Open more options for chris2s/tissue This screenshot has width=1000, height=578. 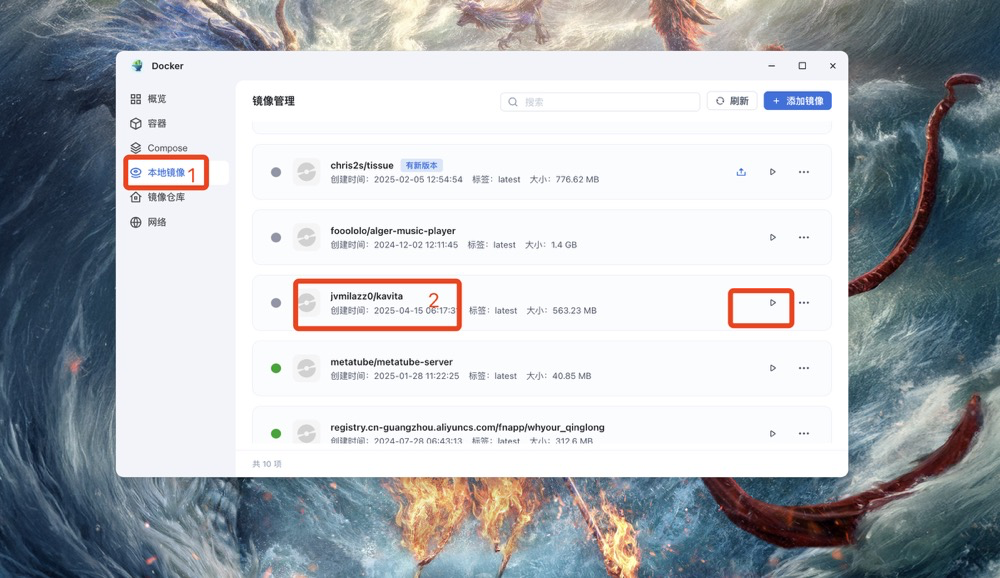pos(804,172)
